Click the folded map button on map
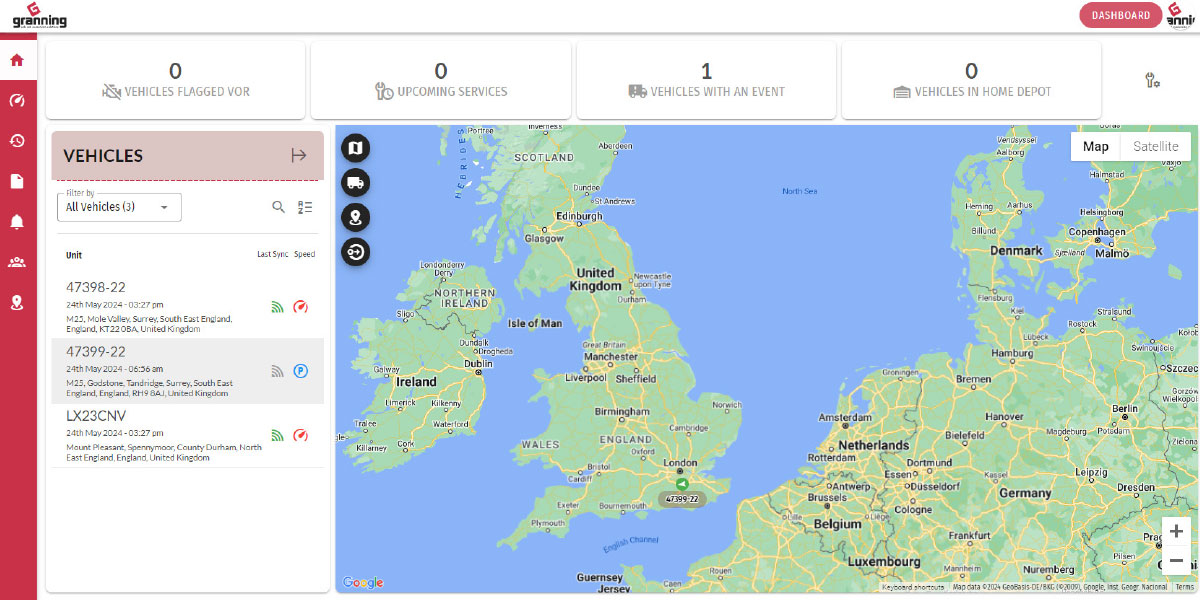The height and width of the screenshot is (600, 1200). [x=355, y=149]
